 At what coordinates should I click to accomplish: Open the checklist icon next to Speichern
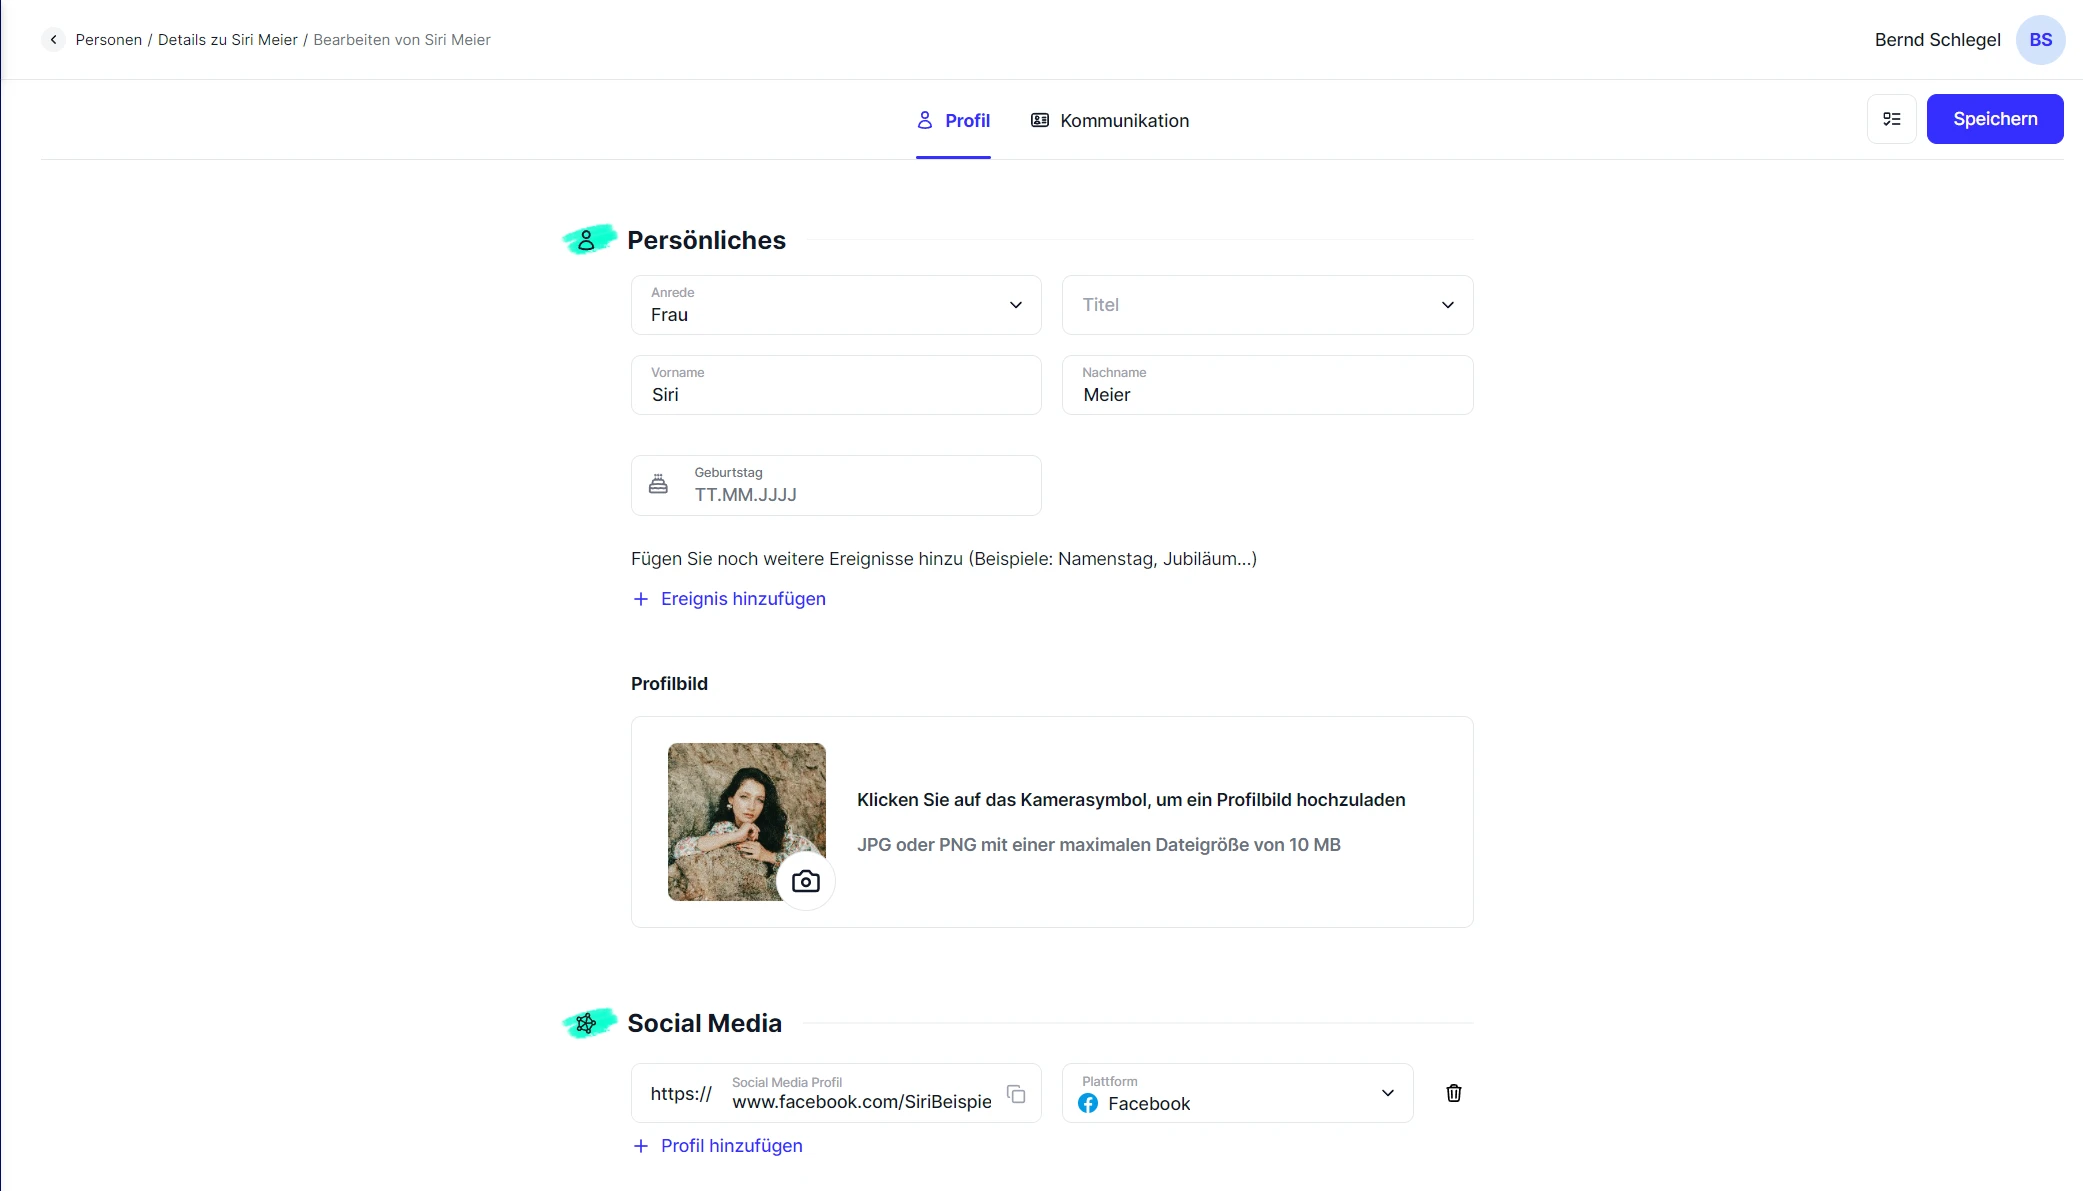click(1892, 118)
